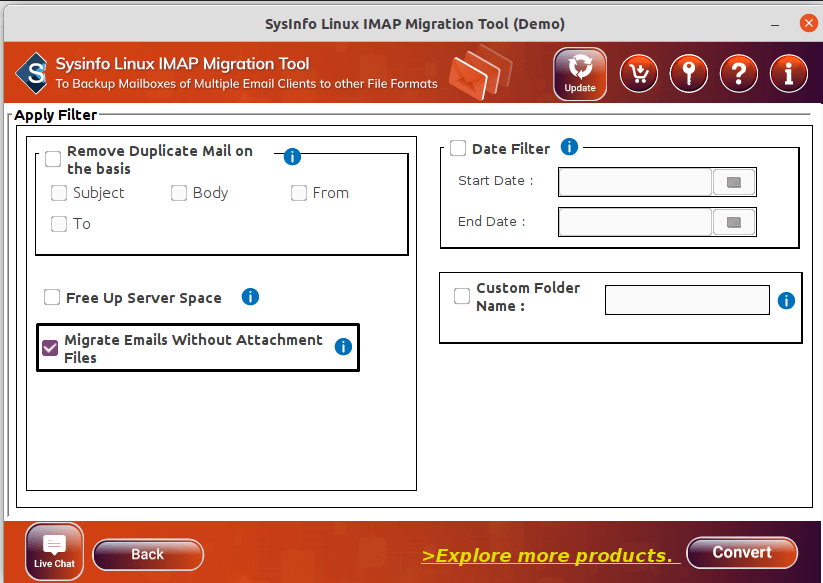Check the To option
Screen dimensions: 823x583
[x=59, y=224]
